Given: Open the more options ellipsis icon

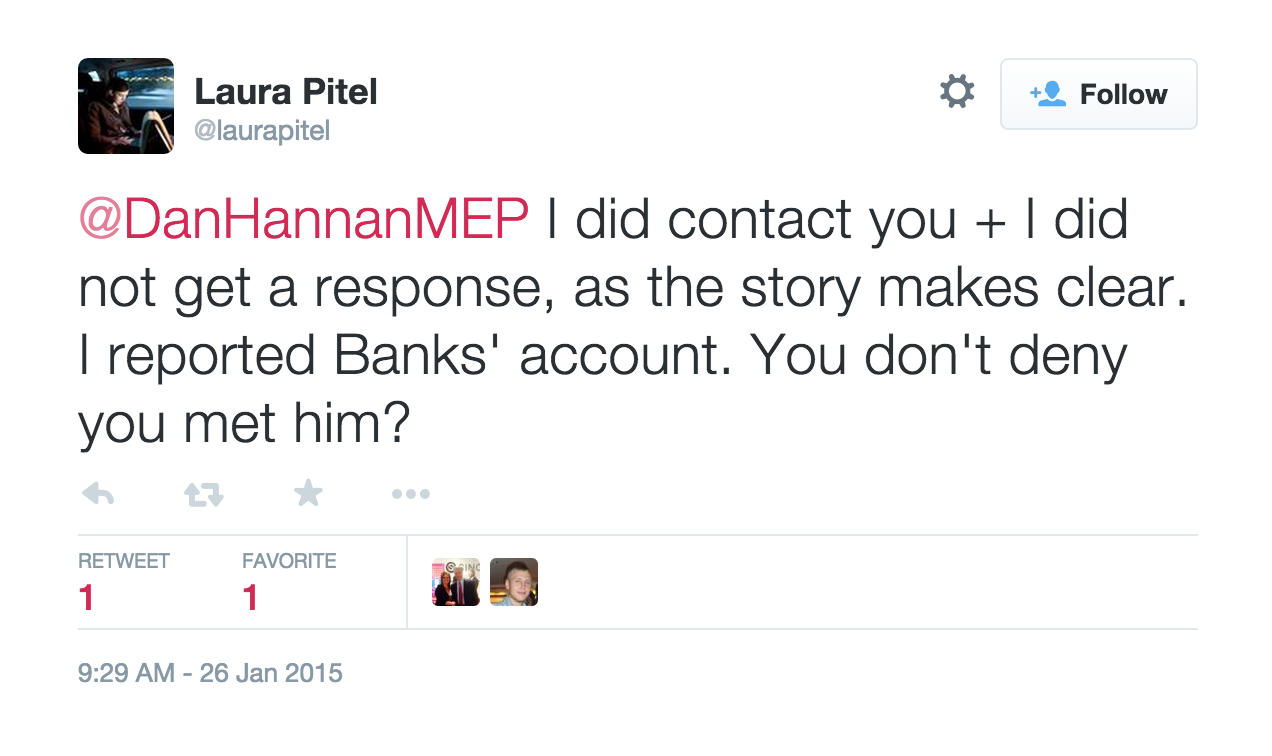Looking at the screenshot, I should [410, 493].
